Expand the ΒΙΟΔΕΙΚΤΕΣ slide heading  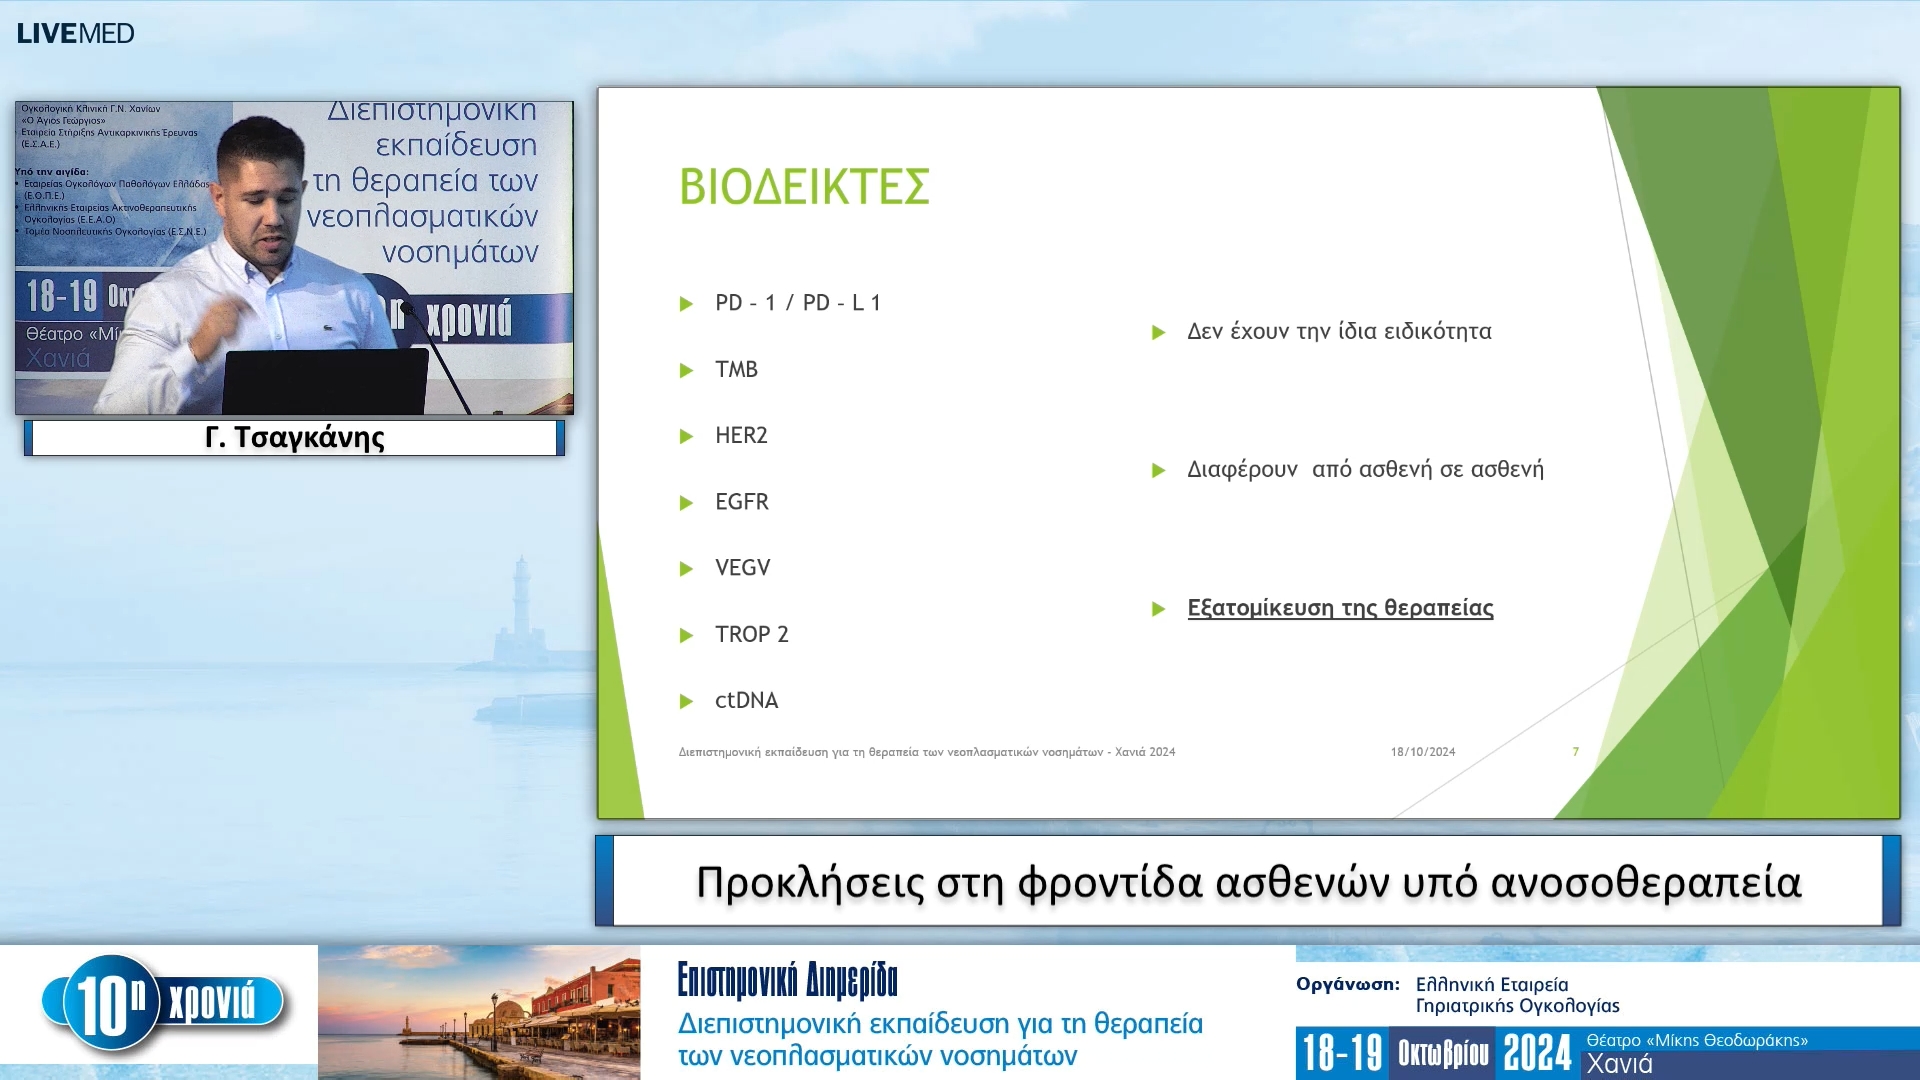pos(805,185)
